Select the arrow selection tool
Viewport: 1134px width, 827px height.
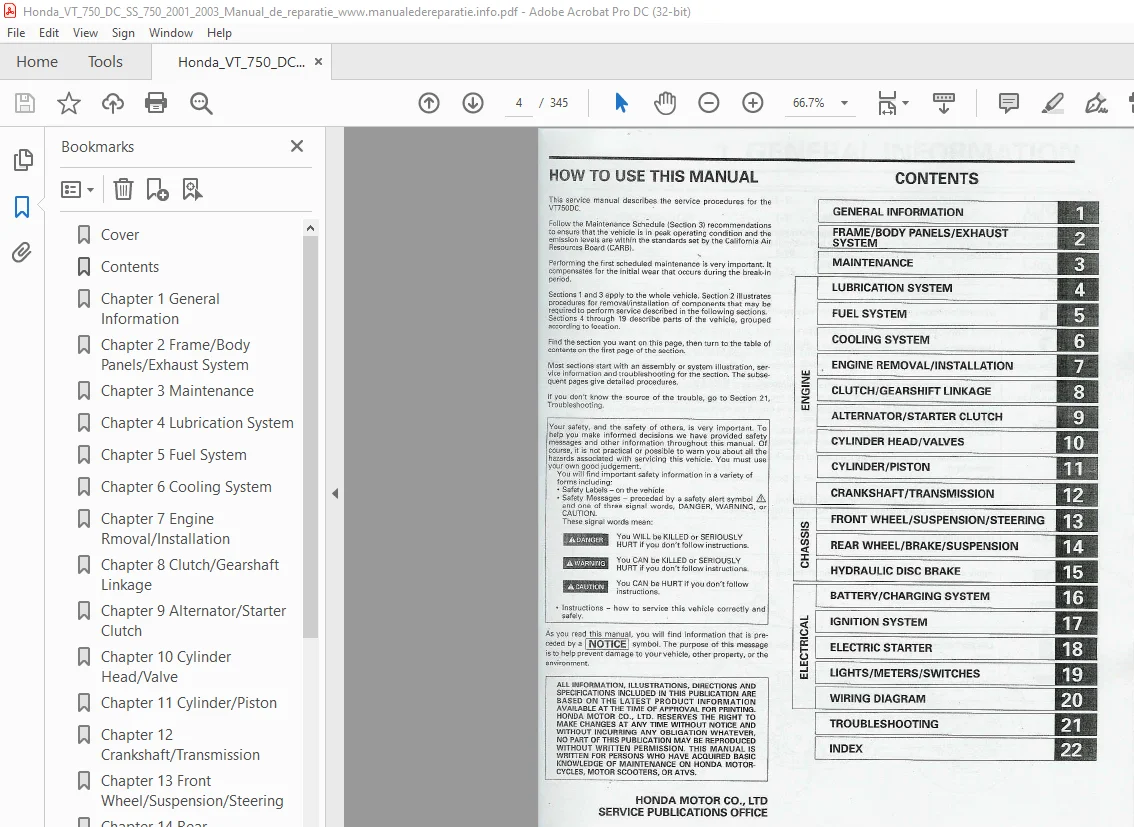coord(621,103)
